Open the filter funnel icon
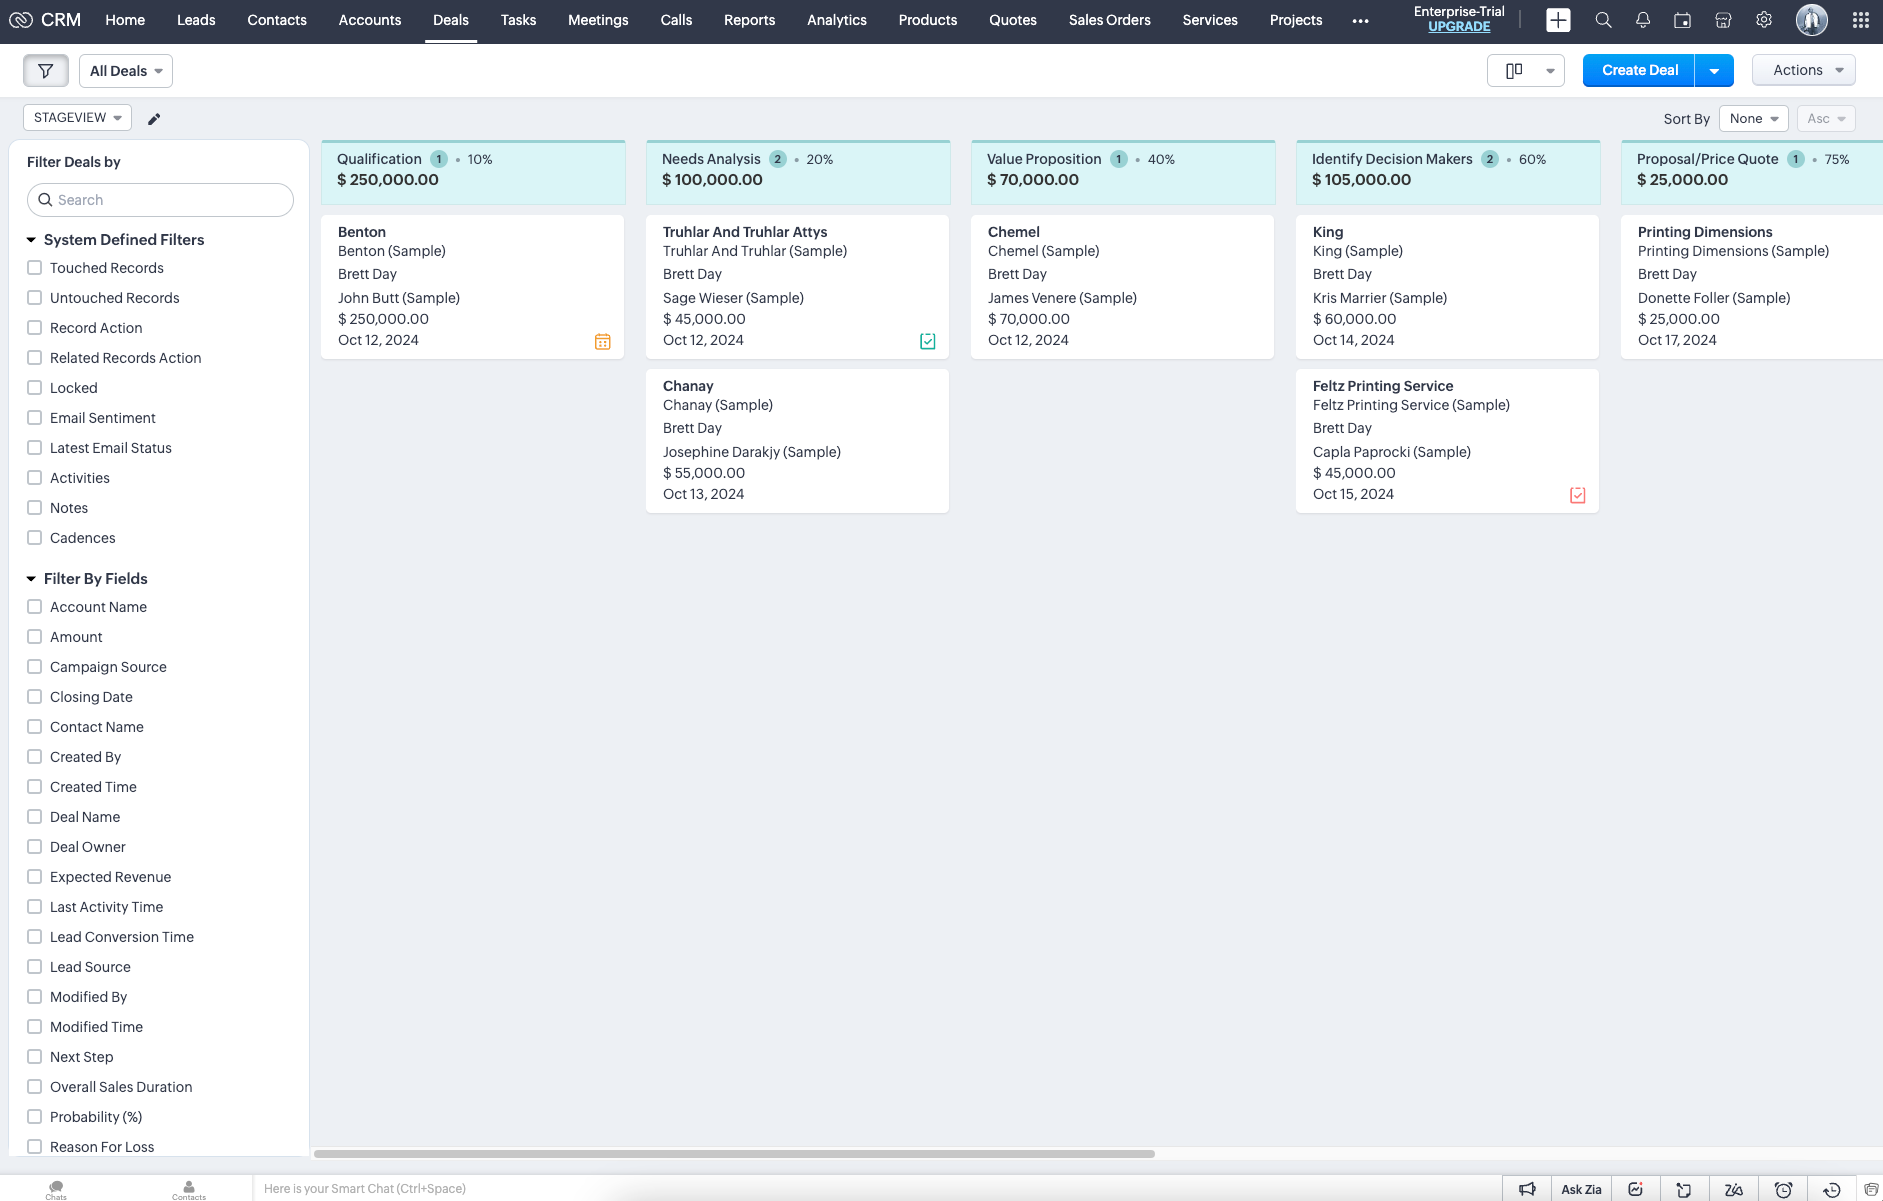The image size is (1883, 1201). [45, 70]
